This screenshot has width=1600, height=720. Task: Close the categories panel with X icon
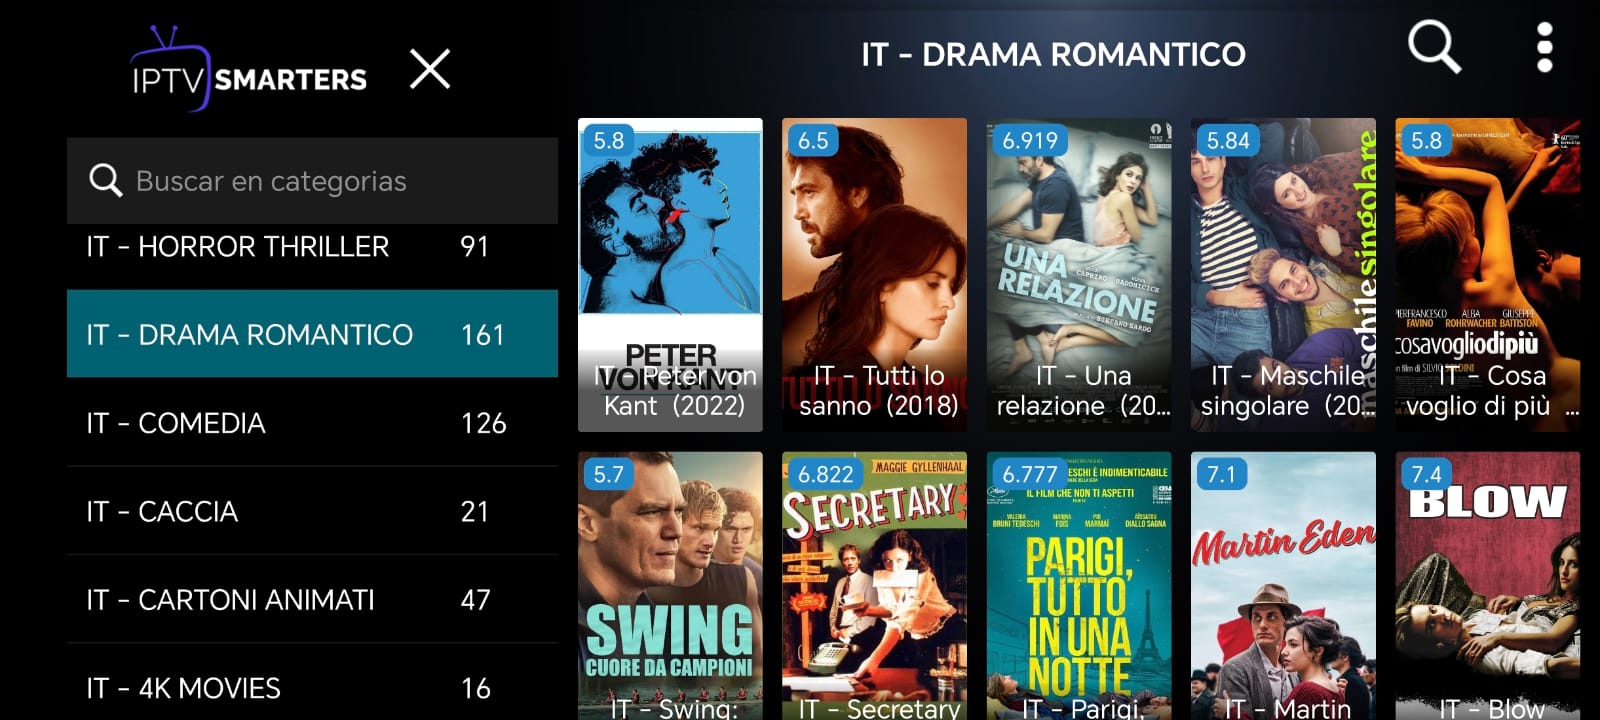pos(430,69)
